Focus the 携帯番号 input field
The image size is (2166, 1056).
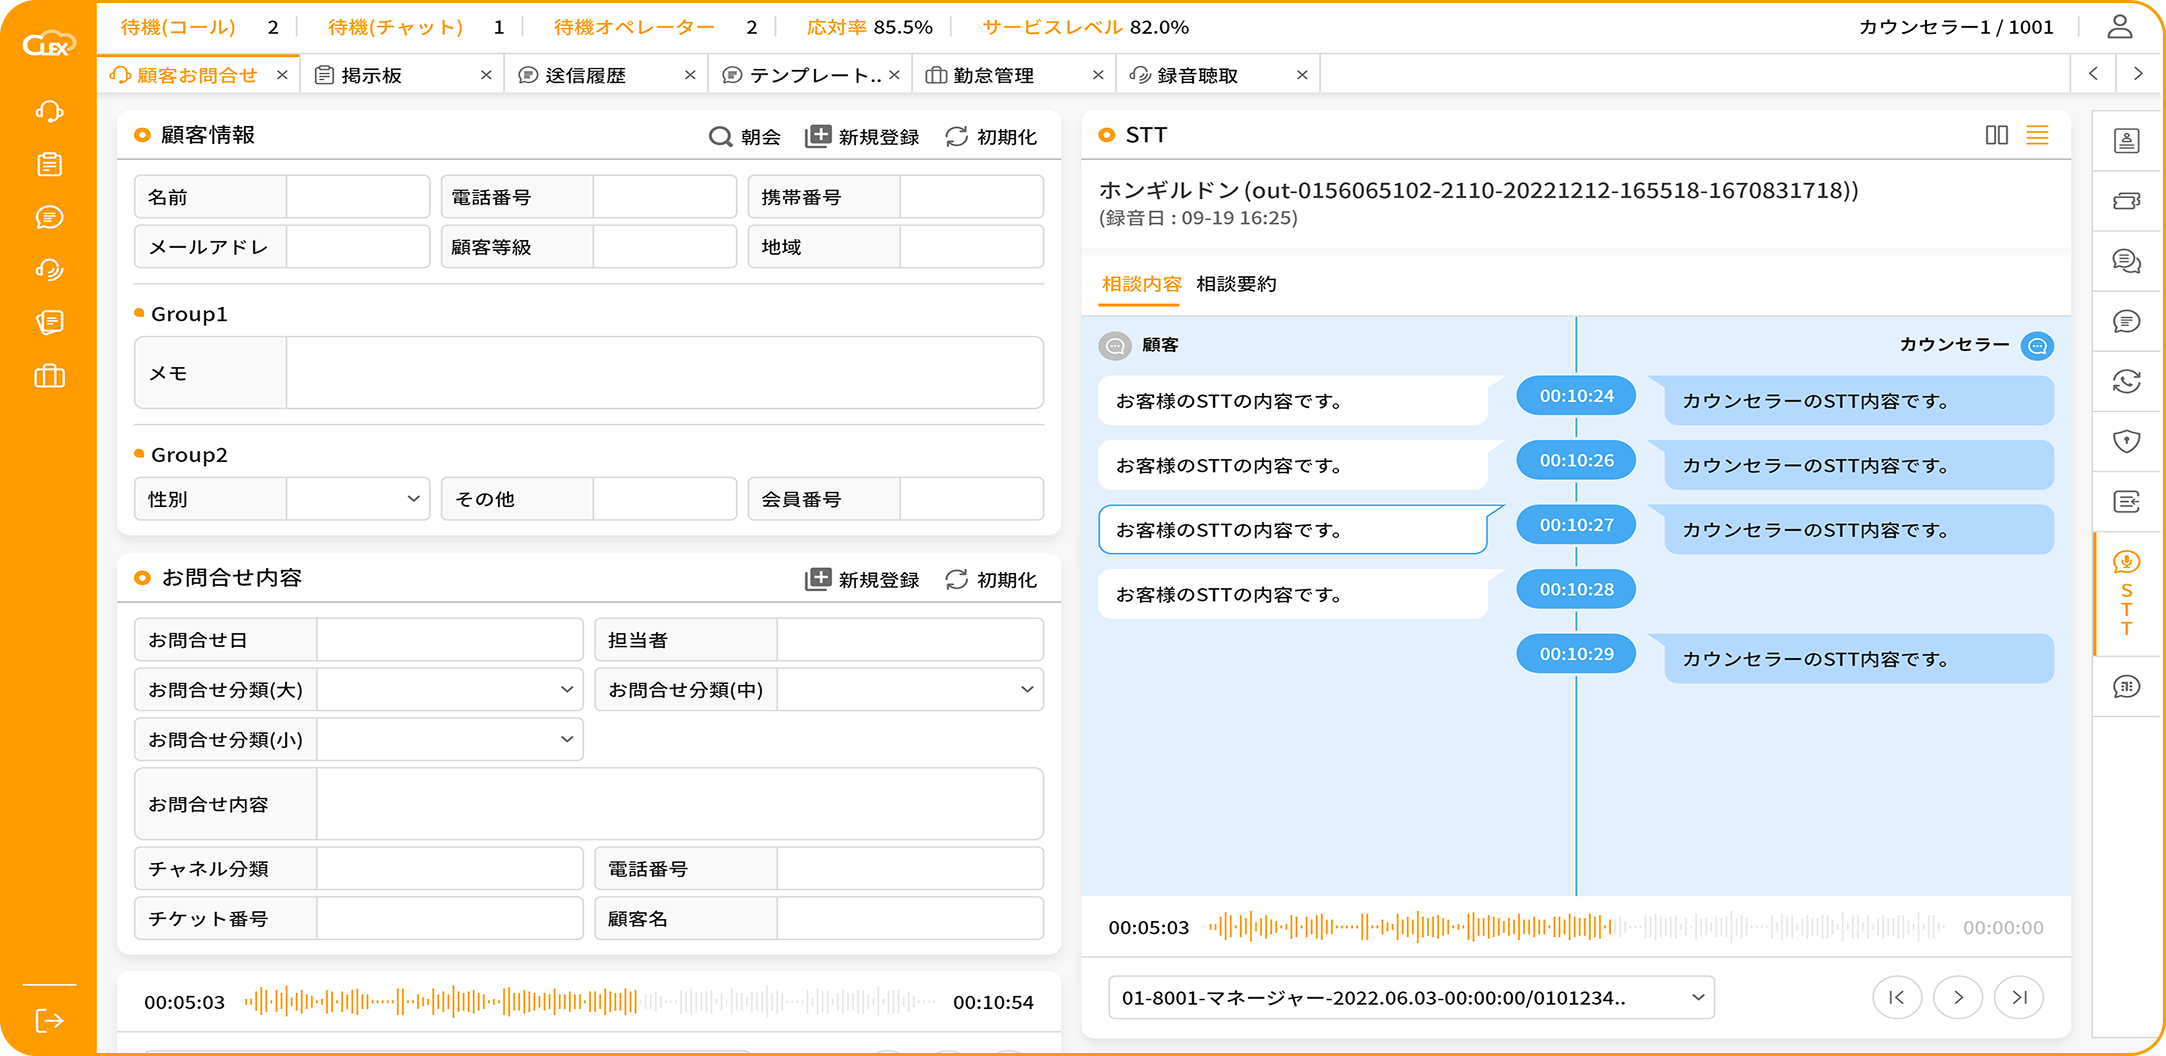pos(972,197)
